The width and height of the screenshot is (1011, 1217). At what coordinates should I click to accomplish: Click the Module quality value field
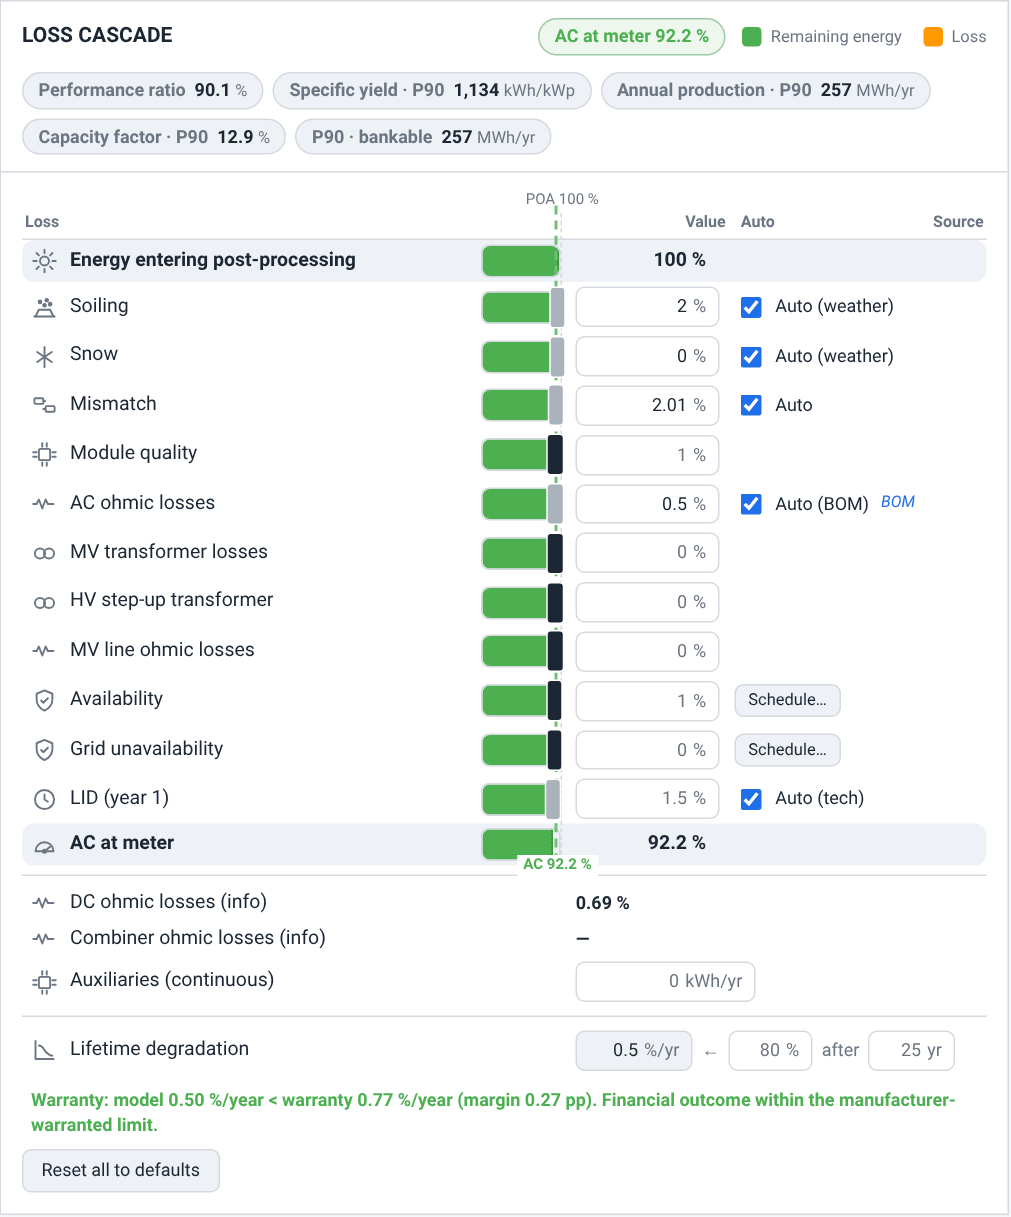coord(647,455)
